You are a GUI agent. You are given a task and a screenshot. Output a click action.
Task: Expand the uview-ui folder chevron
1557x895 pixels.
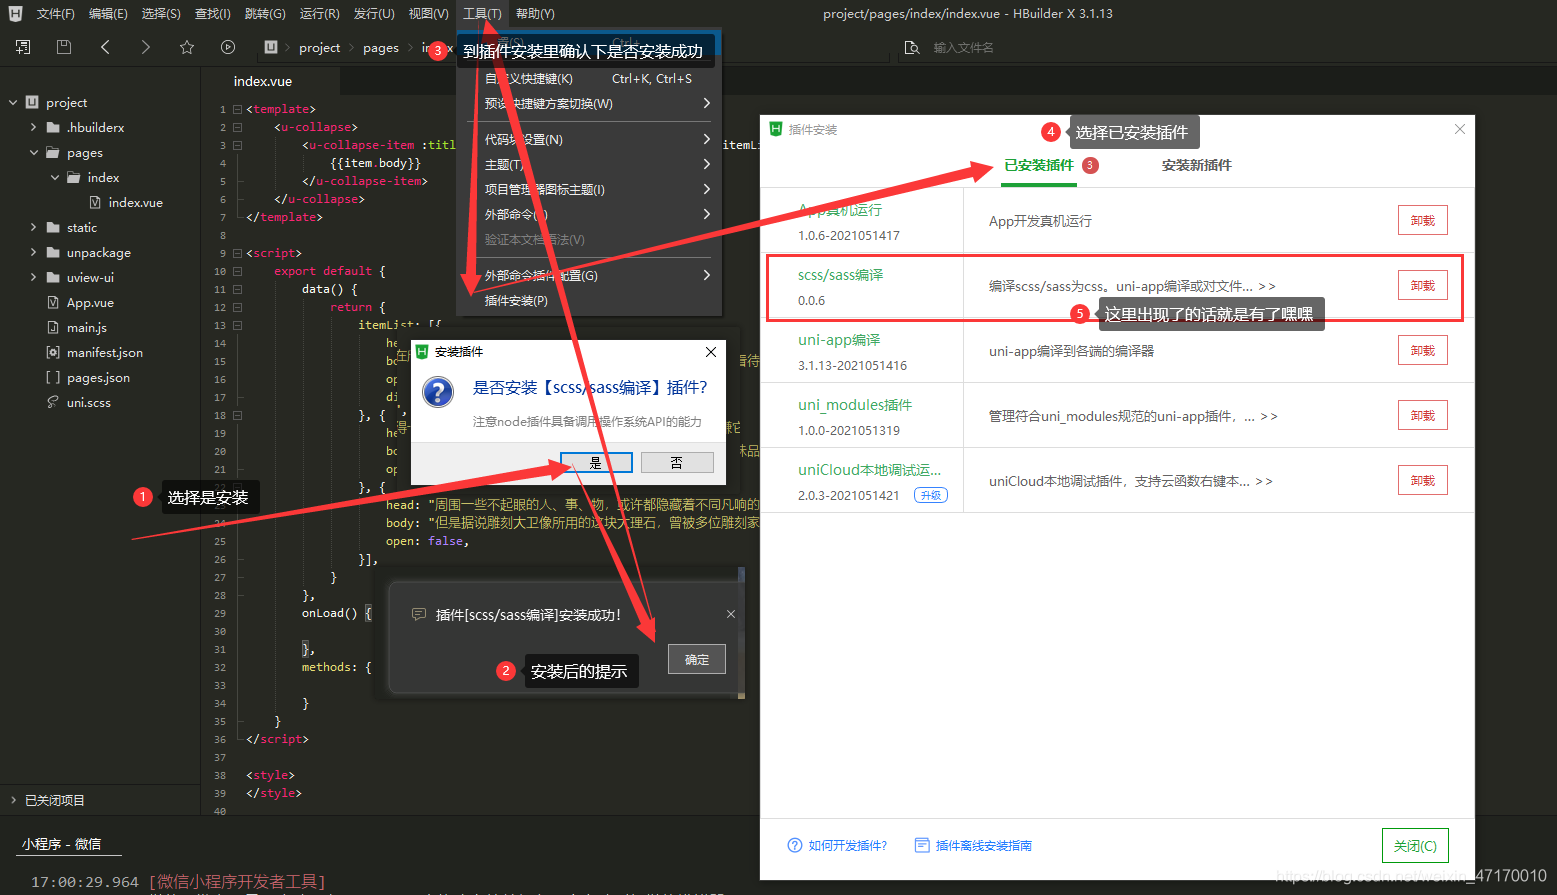tap(33, 277)
